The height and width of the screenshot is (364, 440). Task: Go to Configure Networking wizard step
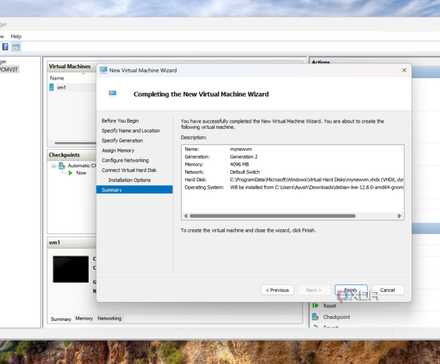(125, 160)
